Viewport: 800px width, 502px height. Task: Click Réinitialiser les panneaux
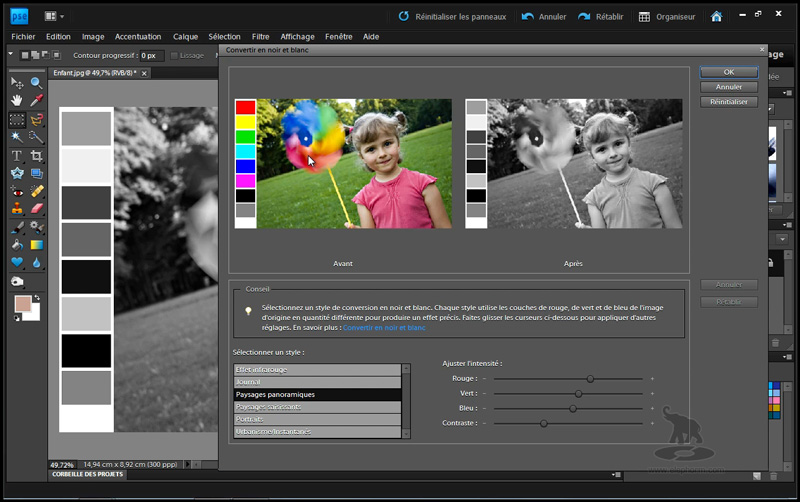(452, 17)
